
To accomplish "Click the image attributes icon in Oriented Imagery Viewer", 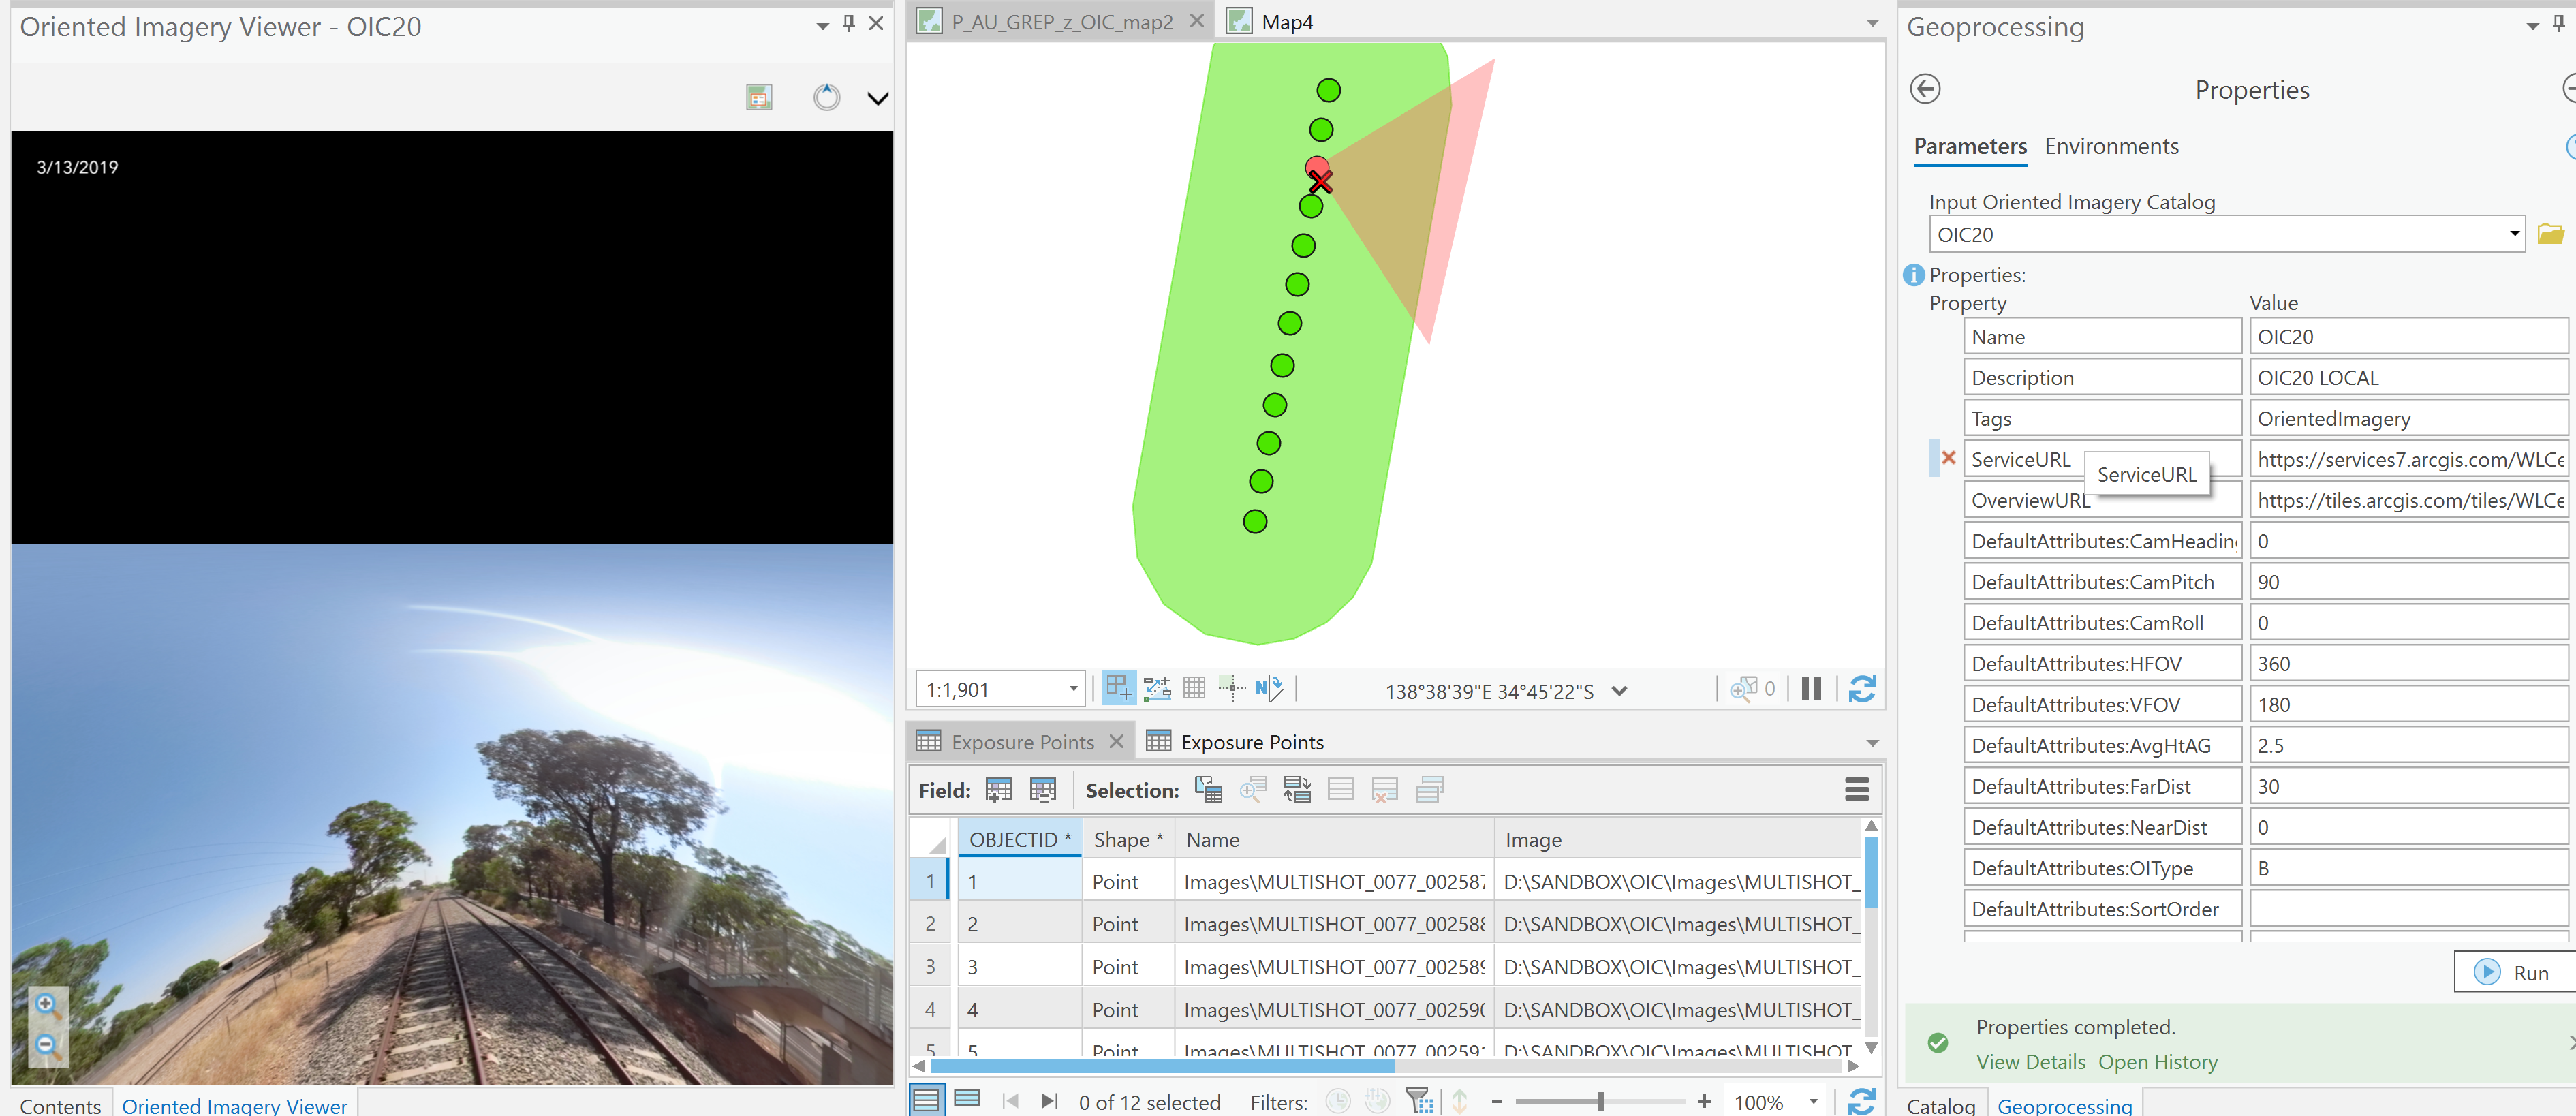I will pyautogui.click(x=759, y=97).
